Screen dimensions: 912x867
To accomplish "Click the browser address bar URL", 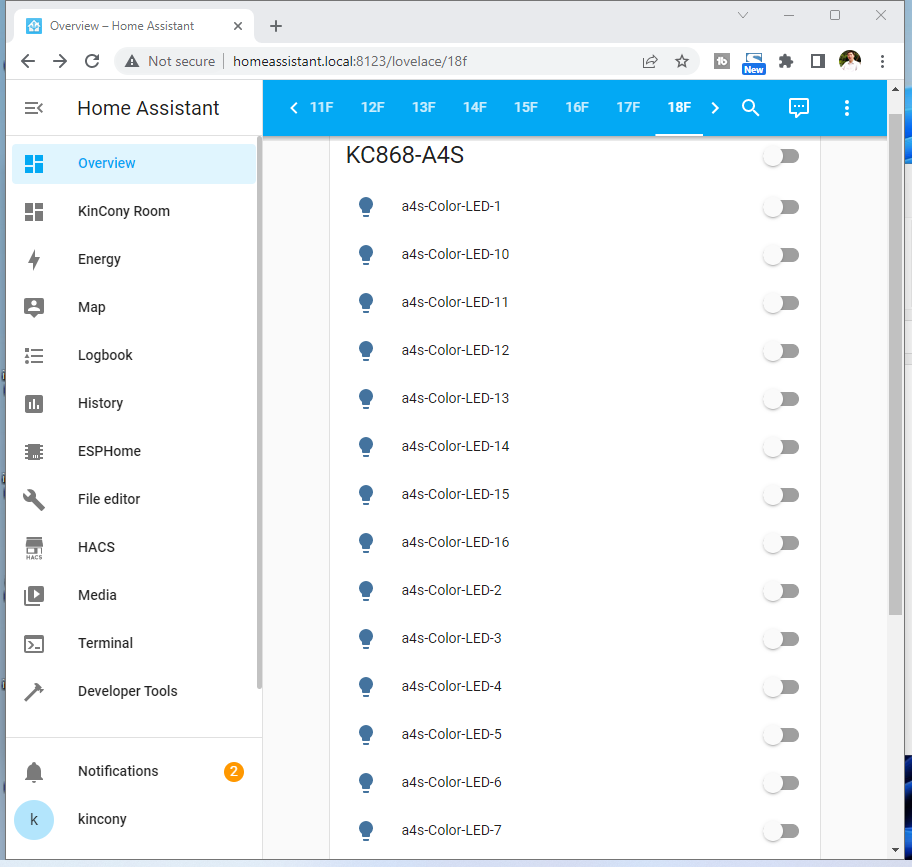I will tap(350, 61).
